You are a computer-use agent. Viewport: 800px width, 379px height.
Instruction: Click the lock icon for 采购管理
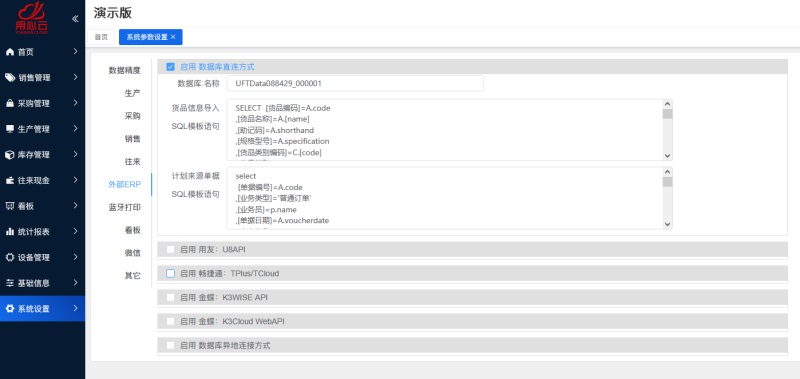[x=9, y=103]
